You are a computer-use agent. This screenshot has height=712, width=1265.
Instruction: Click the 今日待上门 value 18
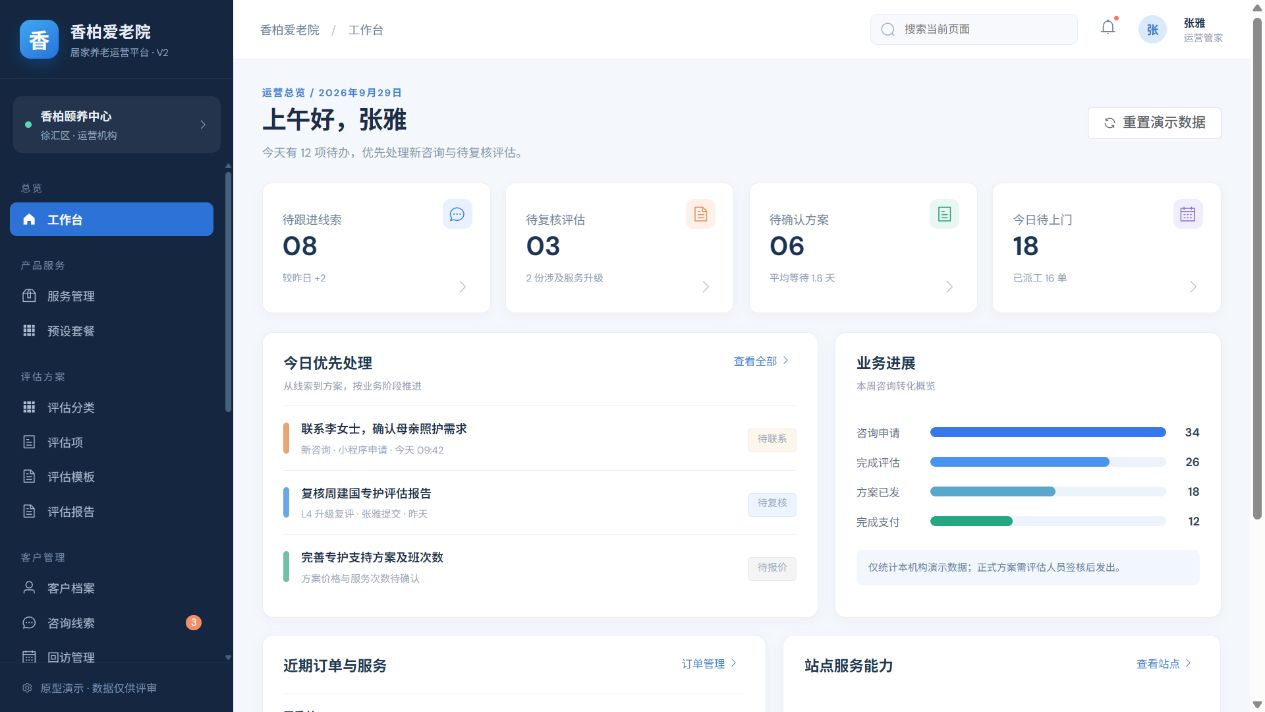(1026, 246)
